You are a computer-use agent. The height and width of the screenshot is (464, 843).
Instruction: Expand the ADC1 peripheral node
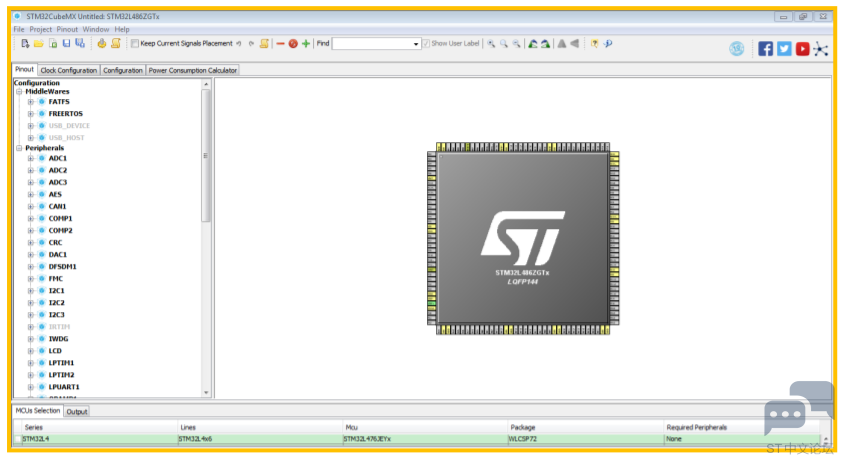pyautogui.click(x=31, y=159)
